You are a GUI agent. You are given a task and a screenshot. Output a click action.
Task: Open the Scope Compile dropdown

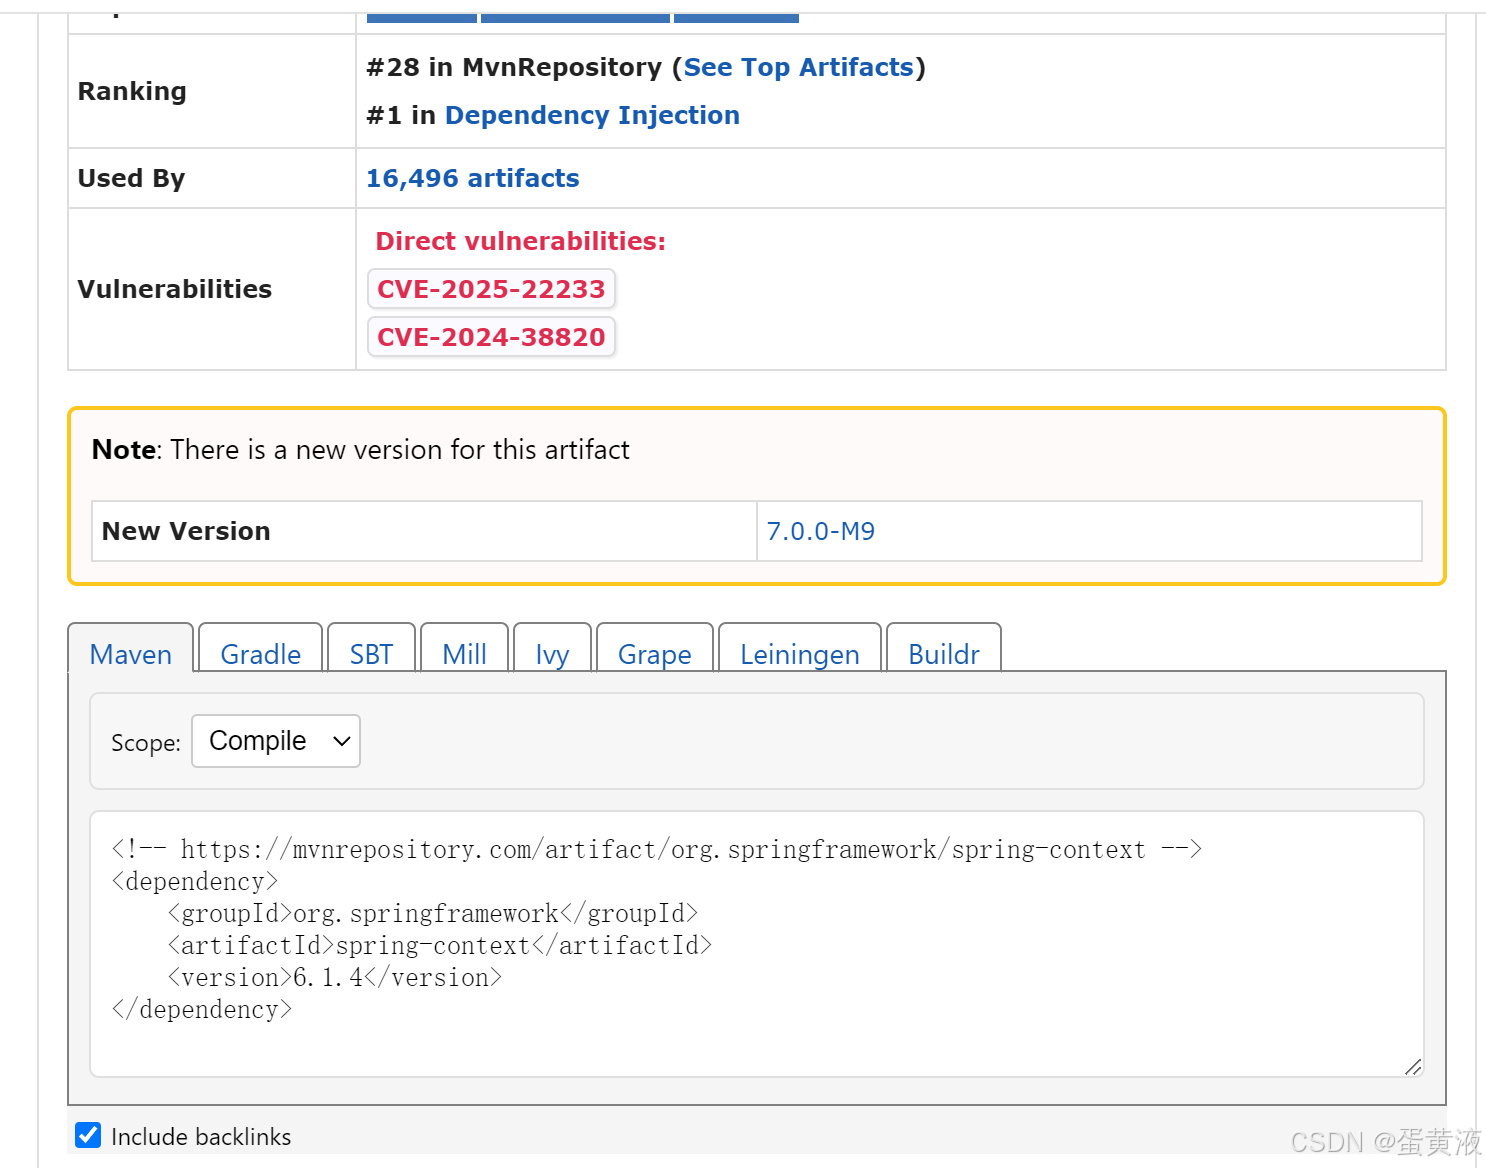click(x=276, y=741)
